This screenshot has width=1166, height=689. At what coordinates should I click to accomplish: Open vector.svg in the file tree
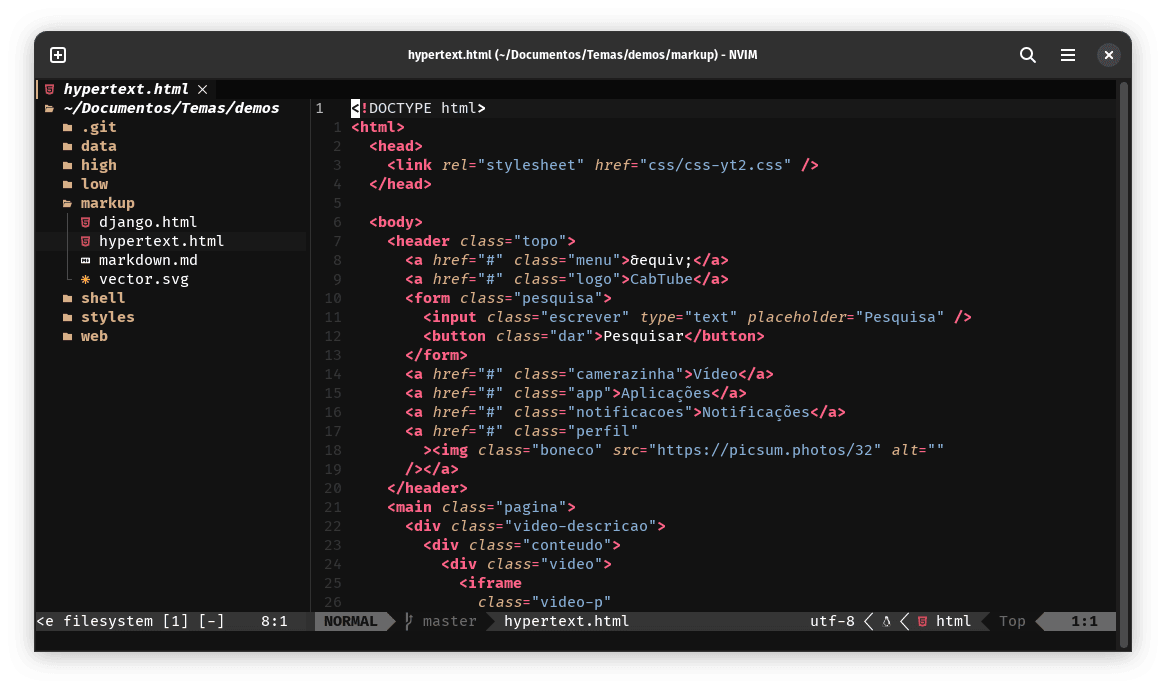(x=144, y=279)
